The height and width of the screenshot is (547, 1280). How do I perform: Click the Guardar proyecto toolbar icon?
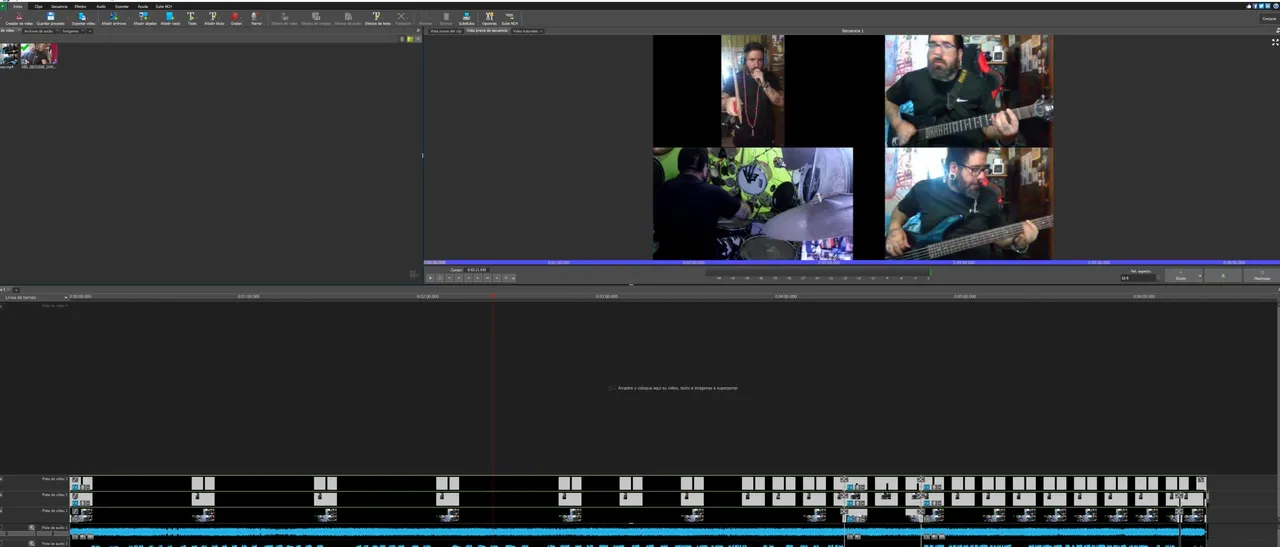coord(50,18)
